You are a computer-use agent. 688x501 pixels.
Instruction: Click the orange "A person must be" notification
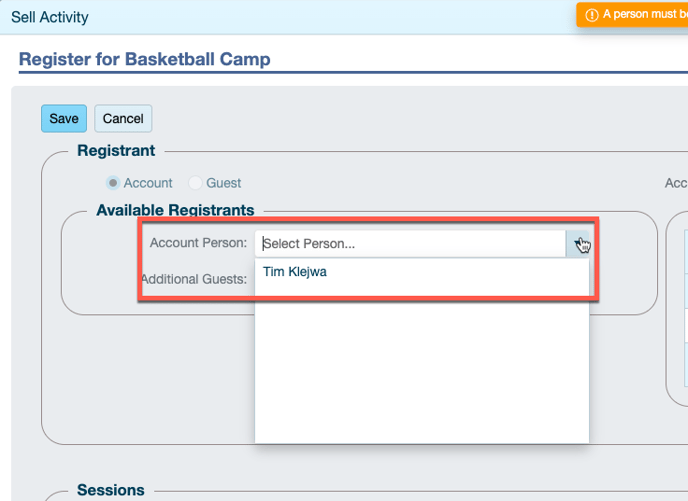pyautogui.click(x=640, y=15)
